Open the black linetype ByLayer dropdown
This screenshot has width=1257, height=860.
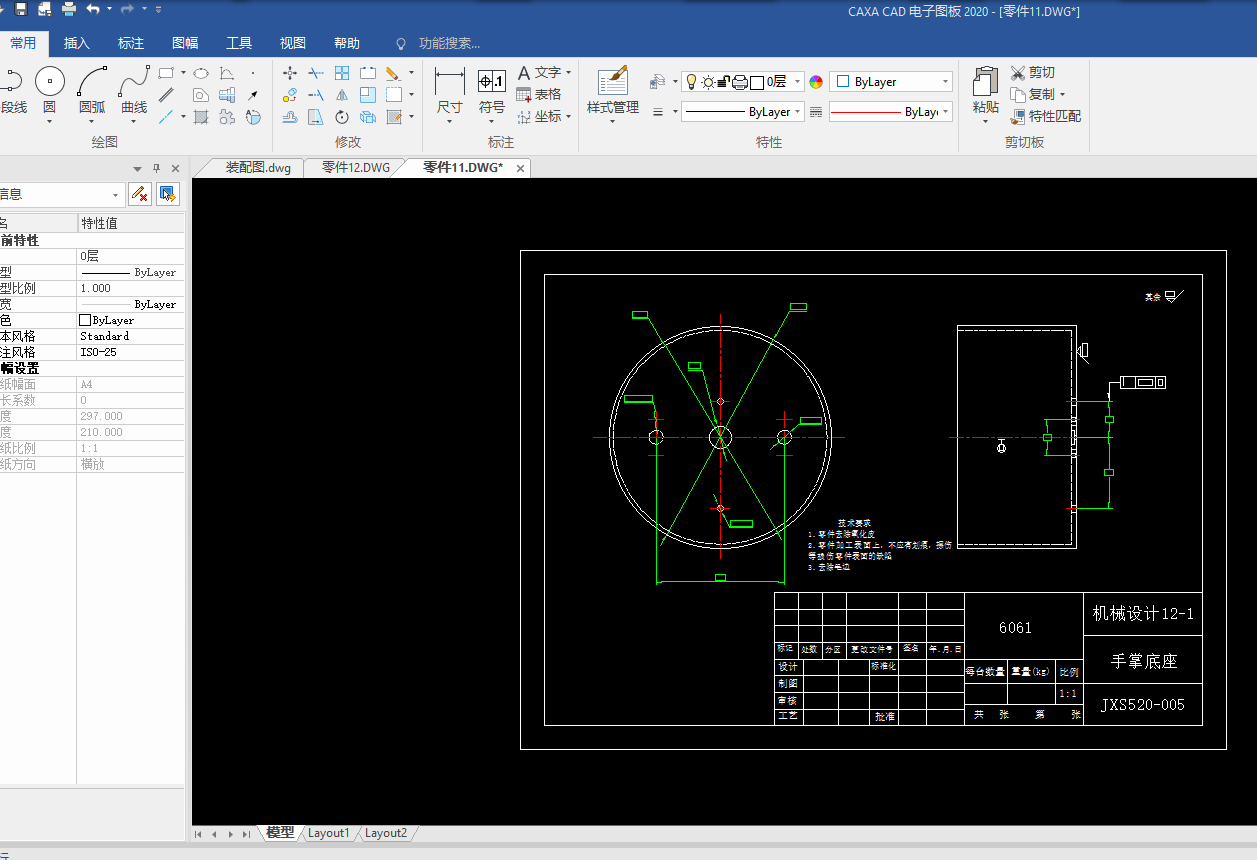(742, 112)
